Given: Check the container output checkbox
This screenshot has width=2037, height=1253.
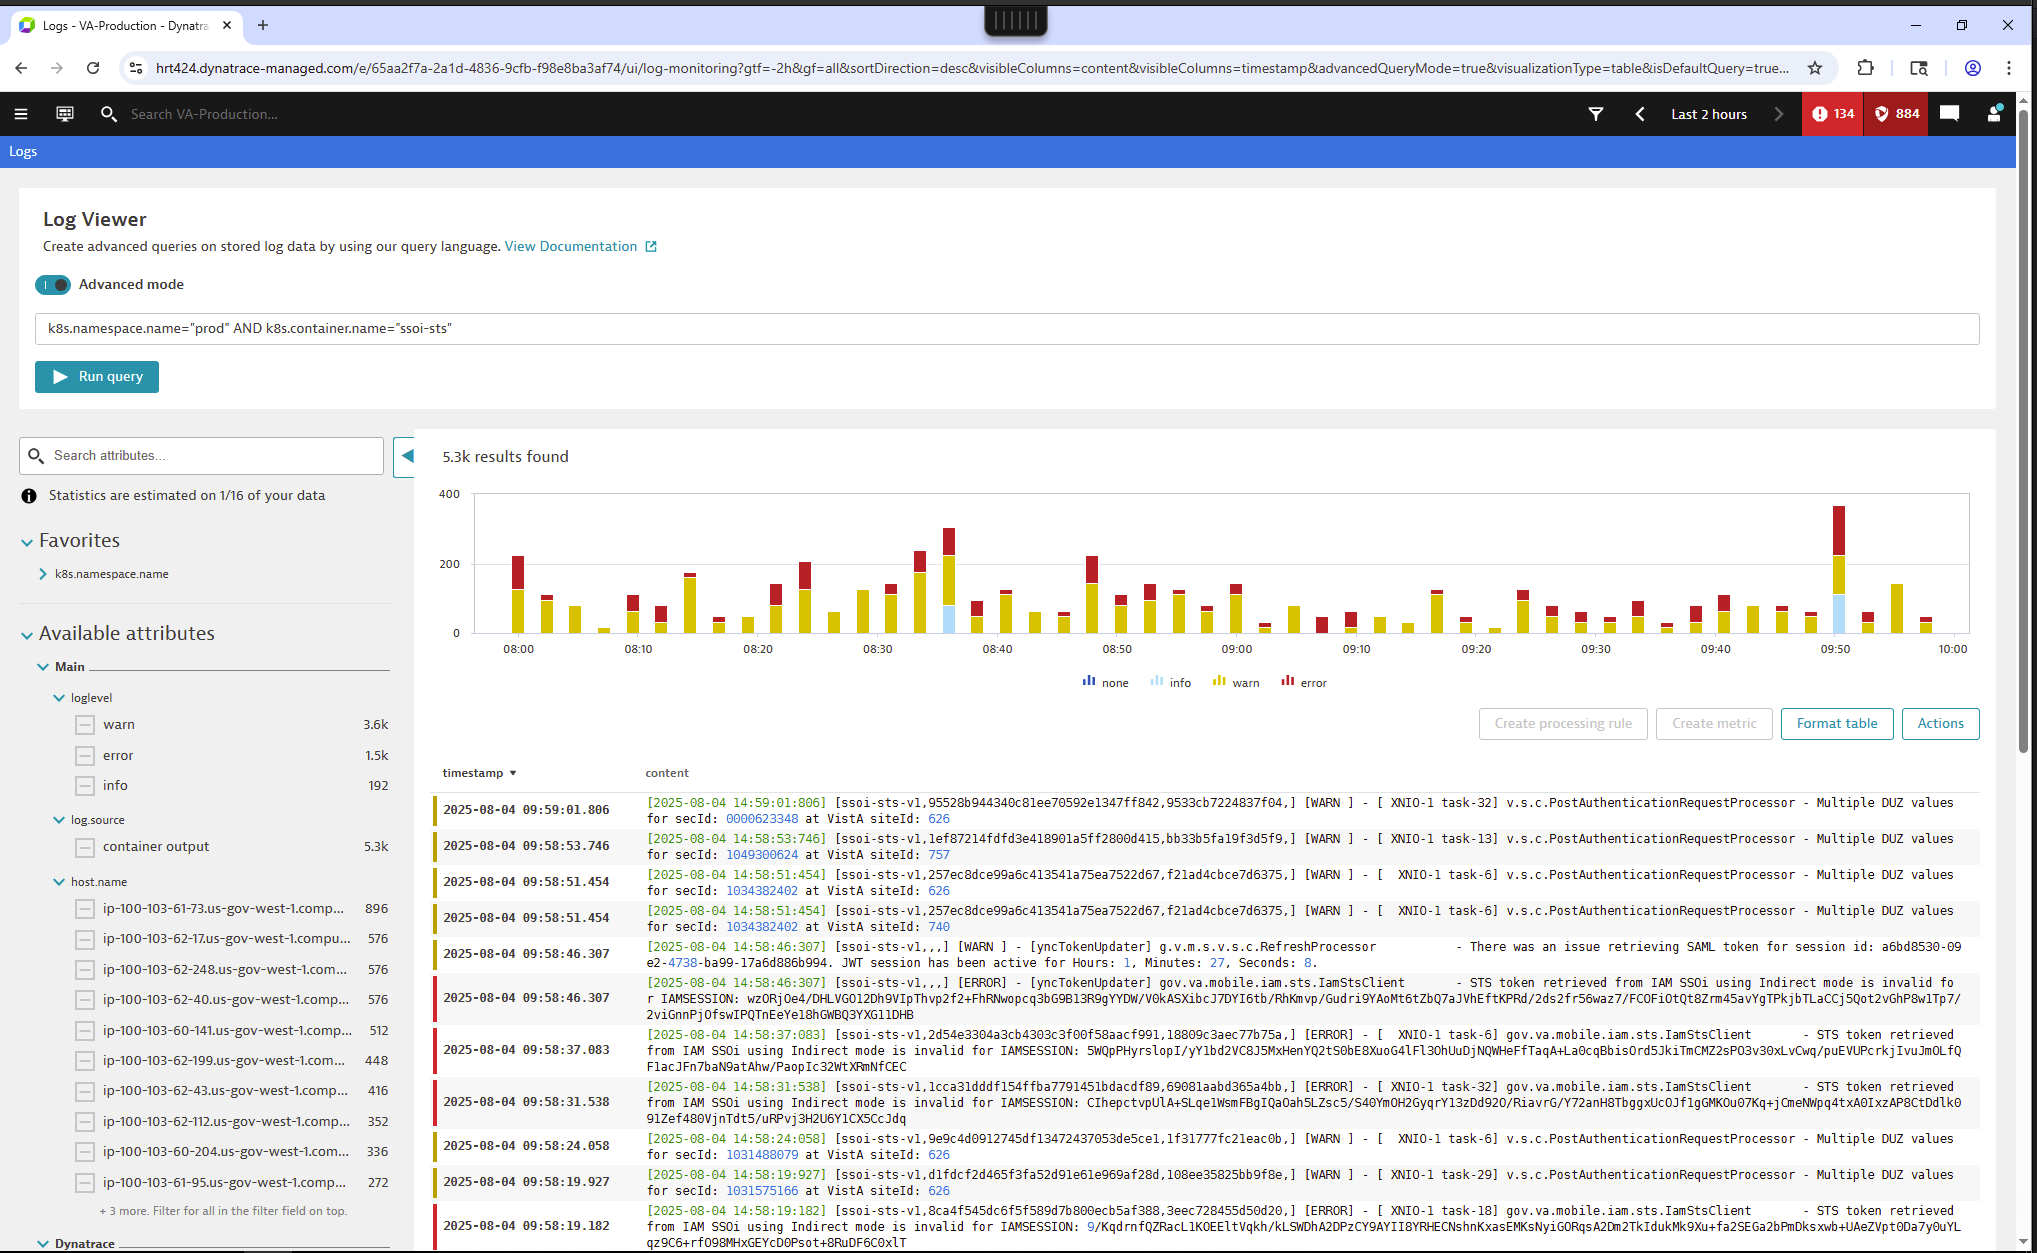Looking at the screenshot, I should click(85, 847).
